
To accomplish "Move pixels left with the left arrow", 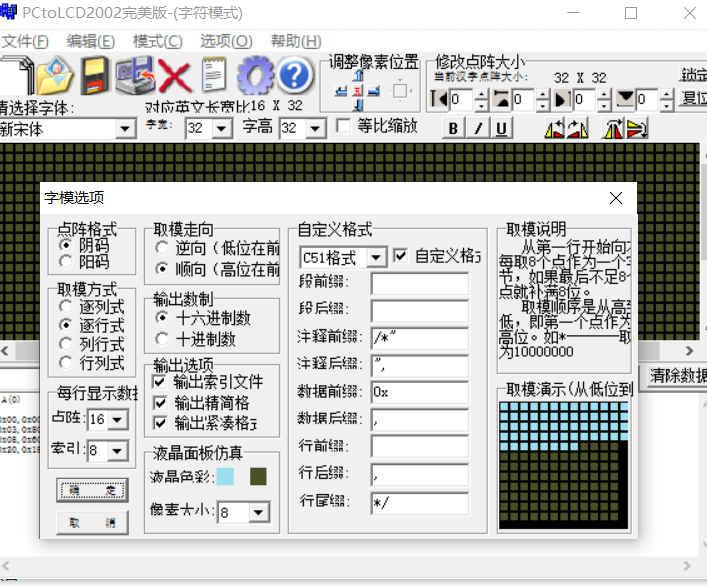I will (341, 92).
